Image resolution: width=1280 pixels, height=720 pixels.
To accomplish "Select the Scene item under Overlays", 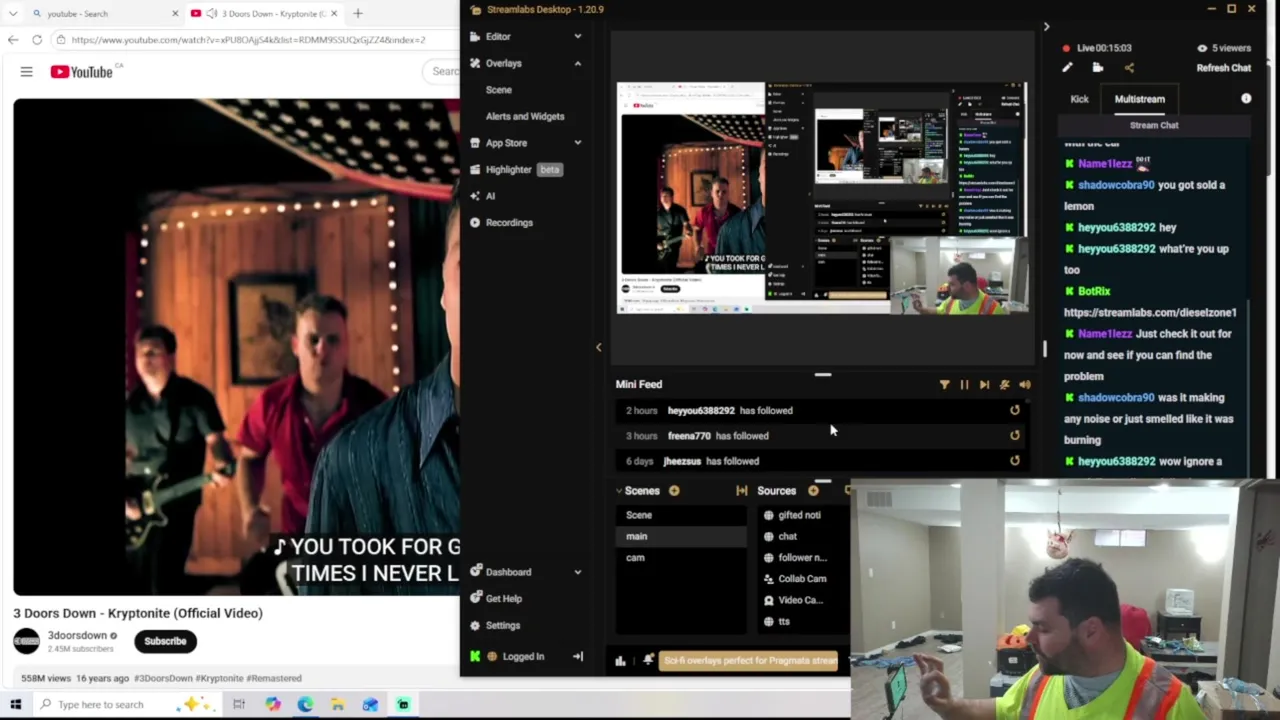I will click(x=498, y=90).
